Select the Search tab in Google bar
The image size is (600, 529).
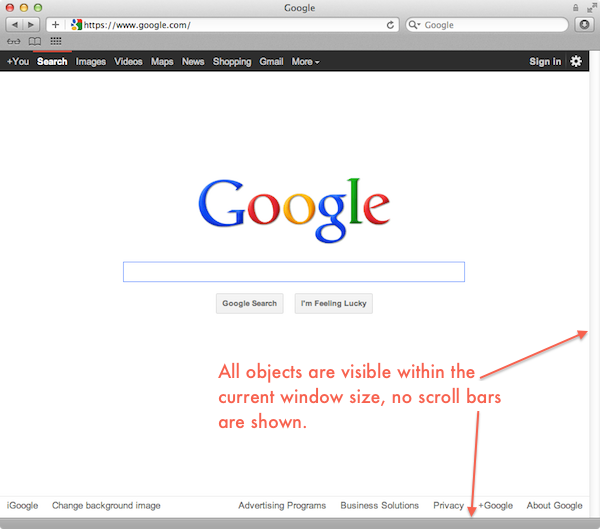tap(52, 62)
